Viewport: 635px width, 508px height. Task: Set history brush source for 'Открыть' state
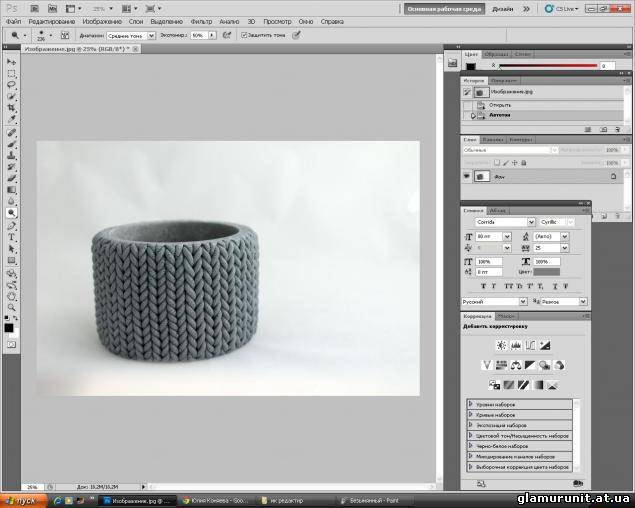467,105
